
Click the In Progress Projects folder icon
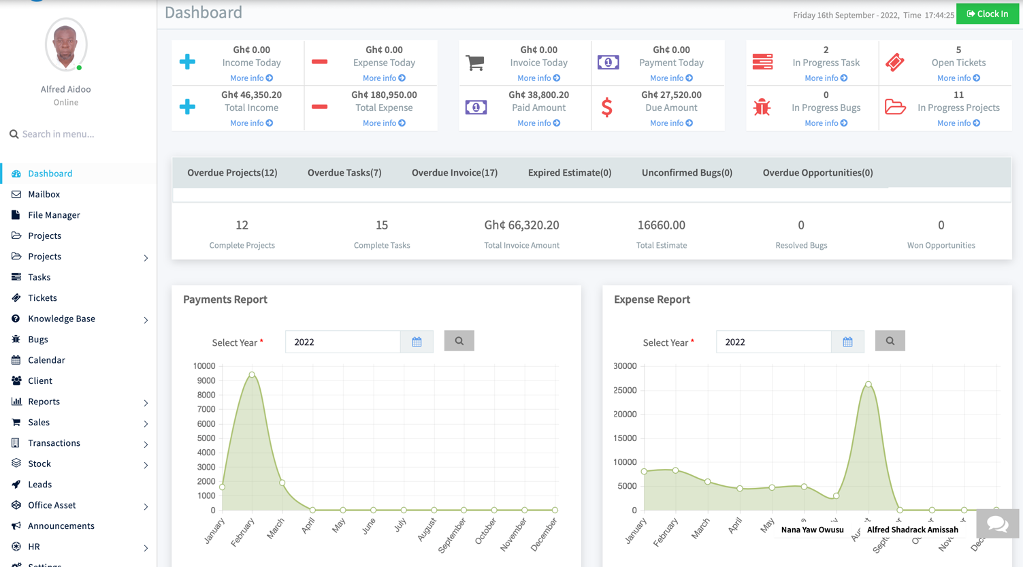pyautogui.click(x=895, y=108)
